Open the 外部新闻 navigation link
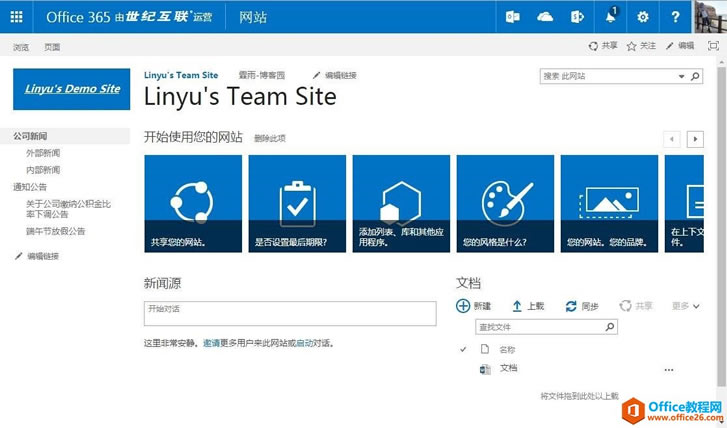This screenshot has width=727, height=428. tap(43, 153)
